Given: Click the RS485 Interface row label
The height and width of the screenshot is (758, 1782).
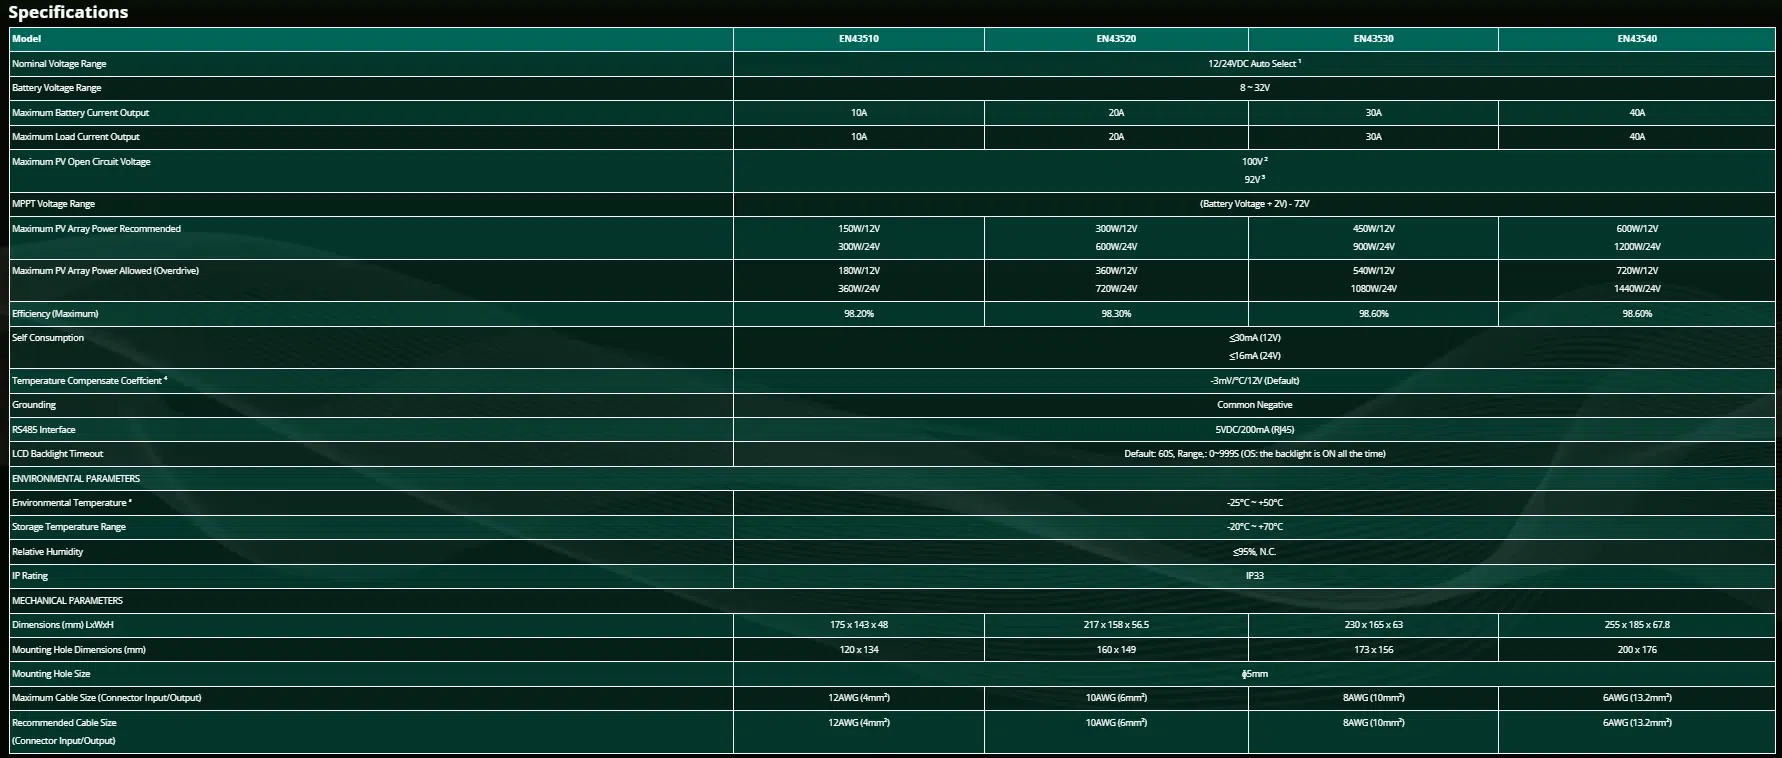Looking at the screenshot, I should [x=44, y=430].
